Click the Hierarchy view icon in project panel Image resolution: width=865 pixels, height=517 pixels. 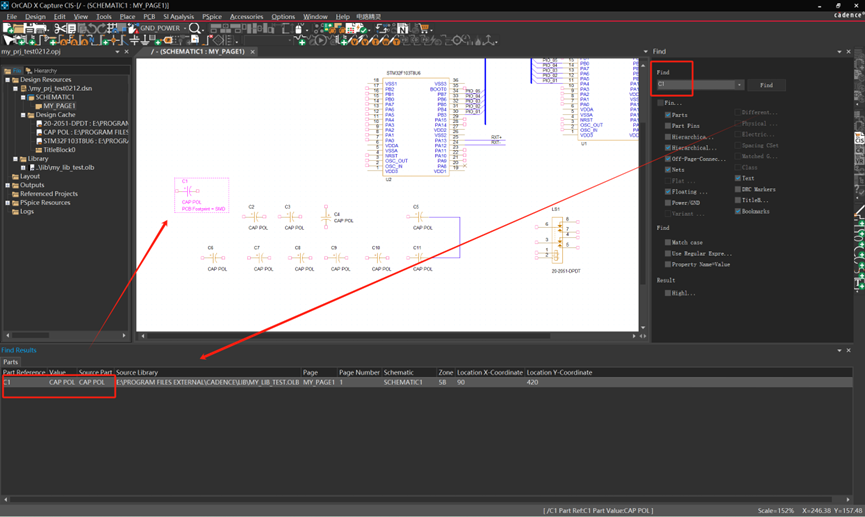coord(29,71)
